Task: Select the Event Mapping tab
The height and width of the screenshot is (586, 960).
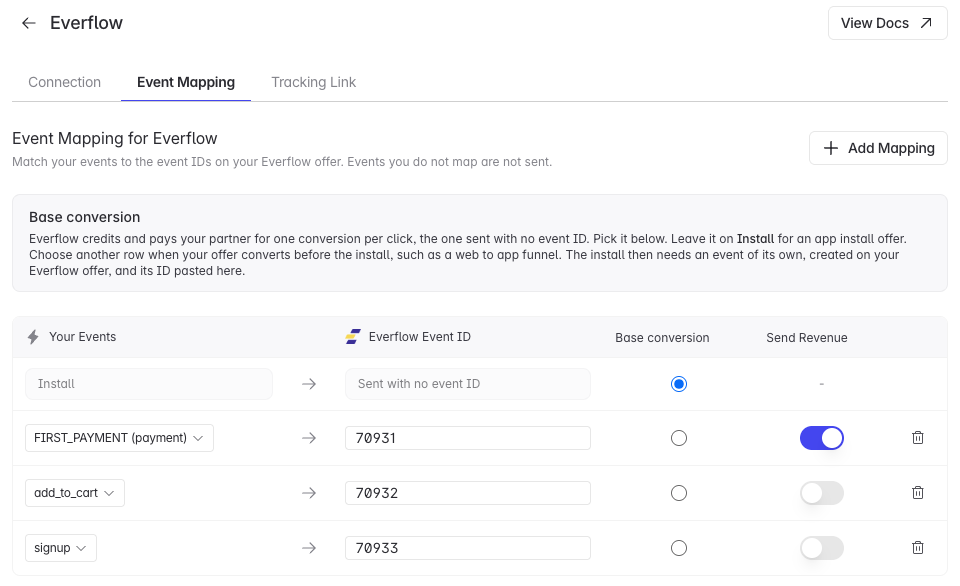Action: point(186,82)
